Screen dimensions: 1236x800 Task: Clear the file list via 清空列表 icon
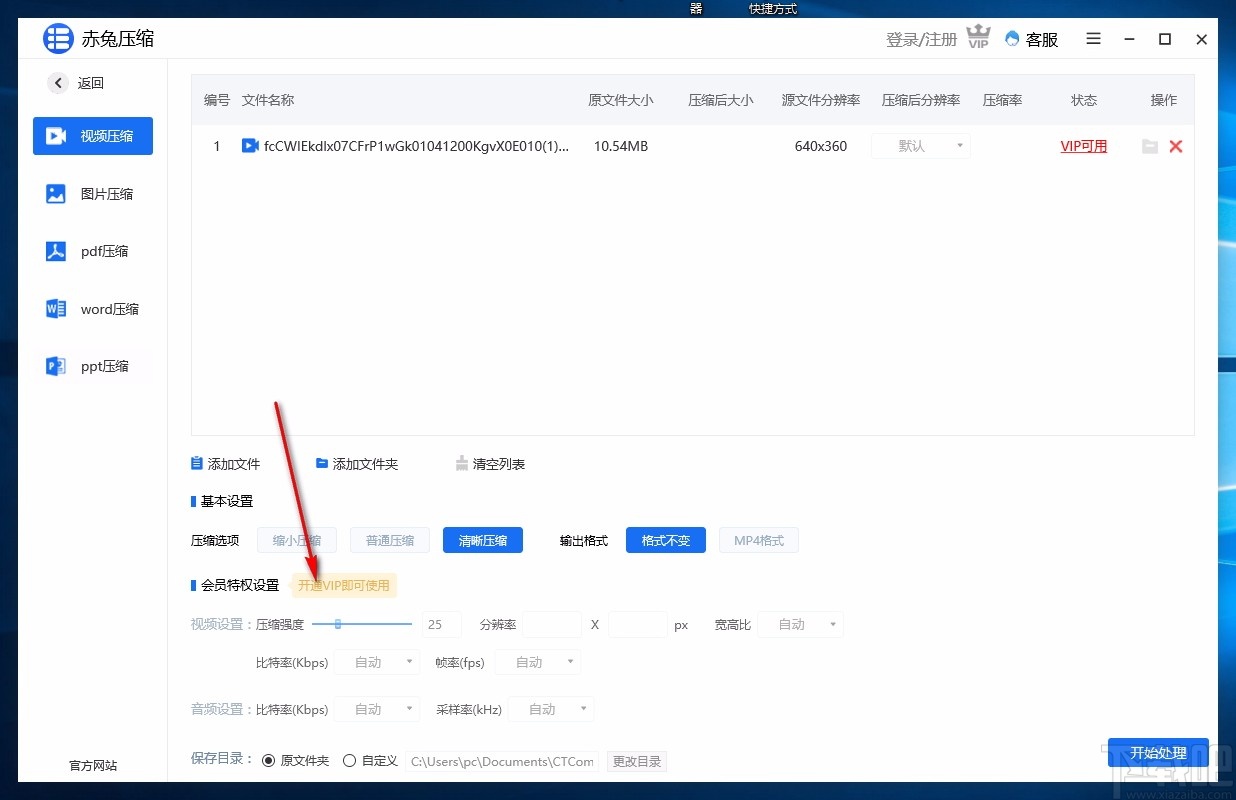(x=461, y=463)
